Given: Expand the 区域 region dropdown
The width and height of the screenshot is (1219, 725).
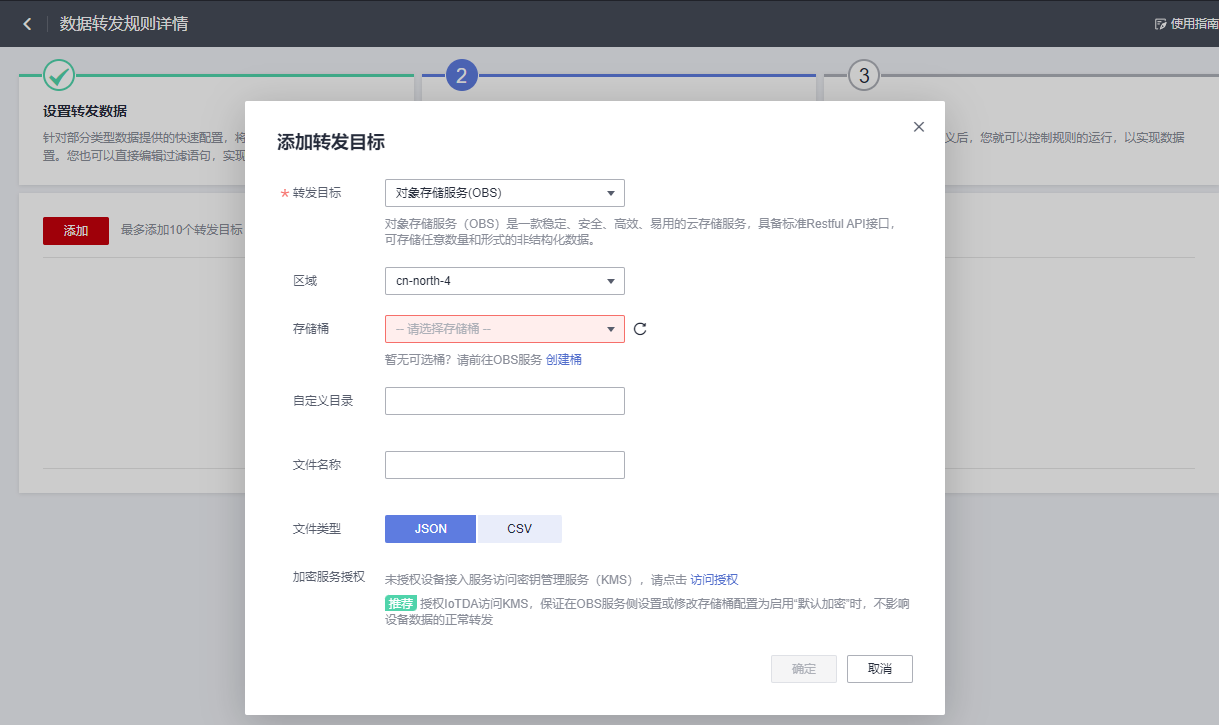Looking at the screenshot, I should tap(504, 281).
